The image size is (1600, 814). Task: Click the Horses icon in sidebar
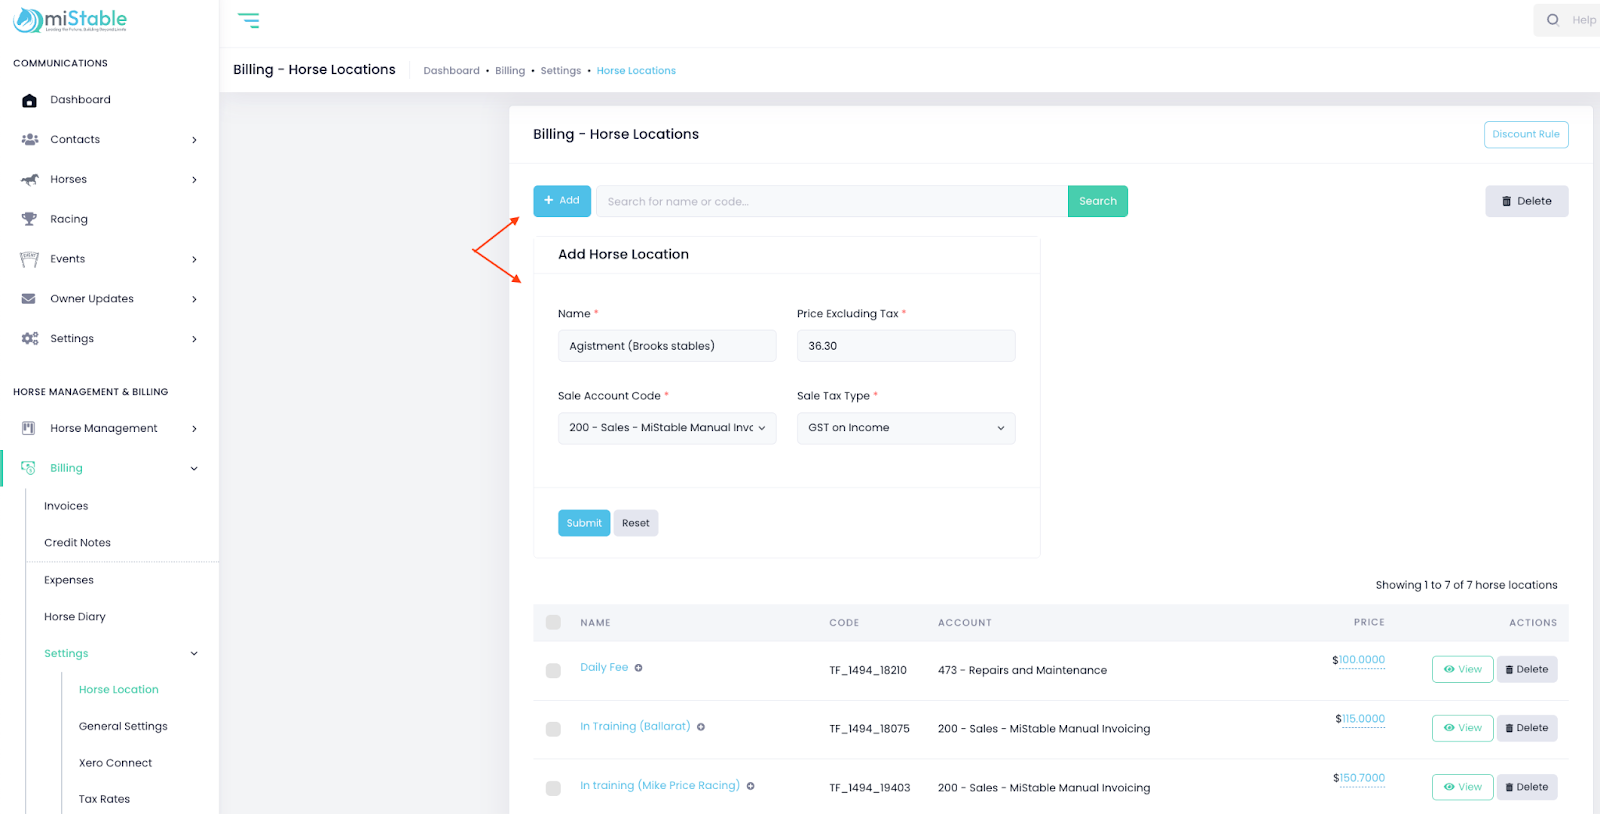click(x=30, y=180)
